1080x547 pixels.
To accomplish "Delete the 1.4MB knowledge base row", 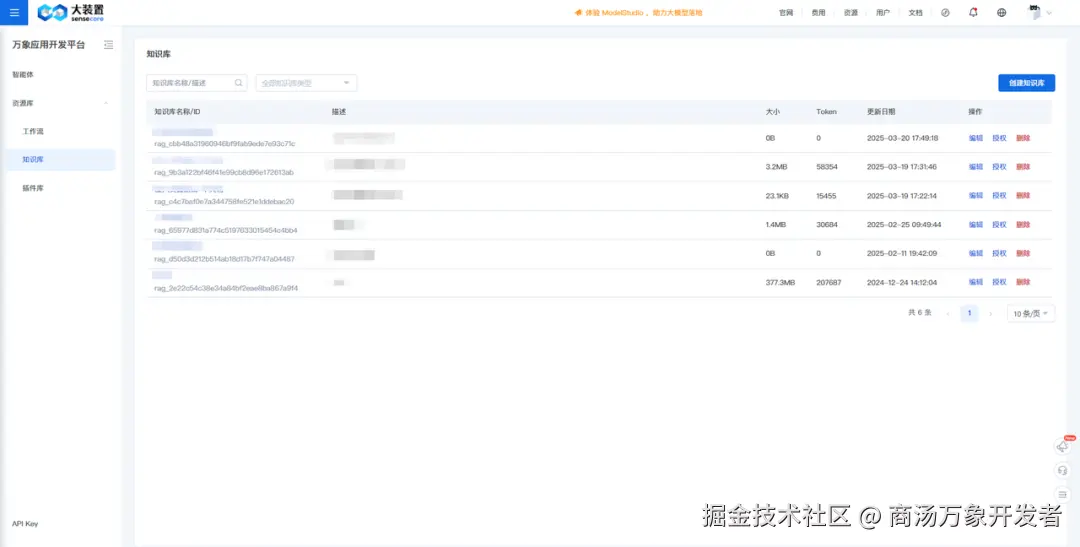I will tap(1023, 225).
